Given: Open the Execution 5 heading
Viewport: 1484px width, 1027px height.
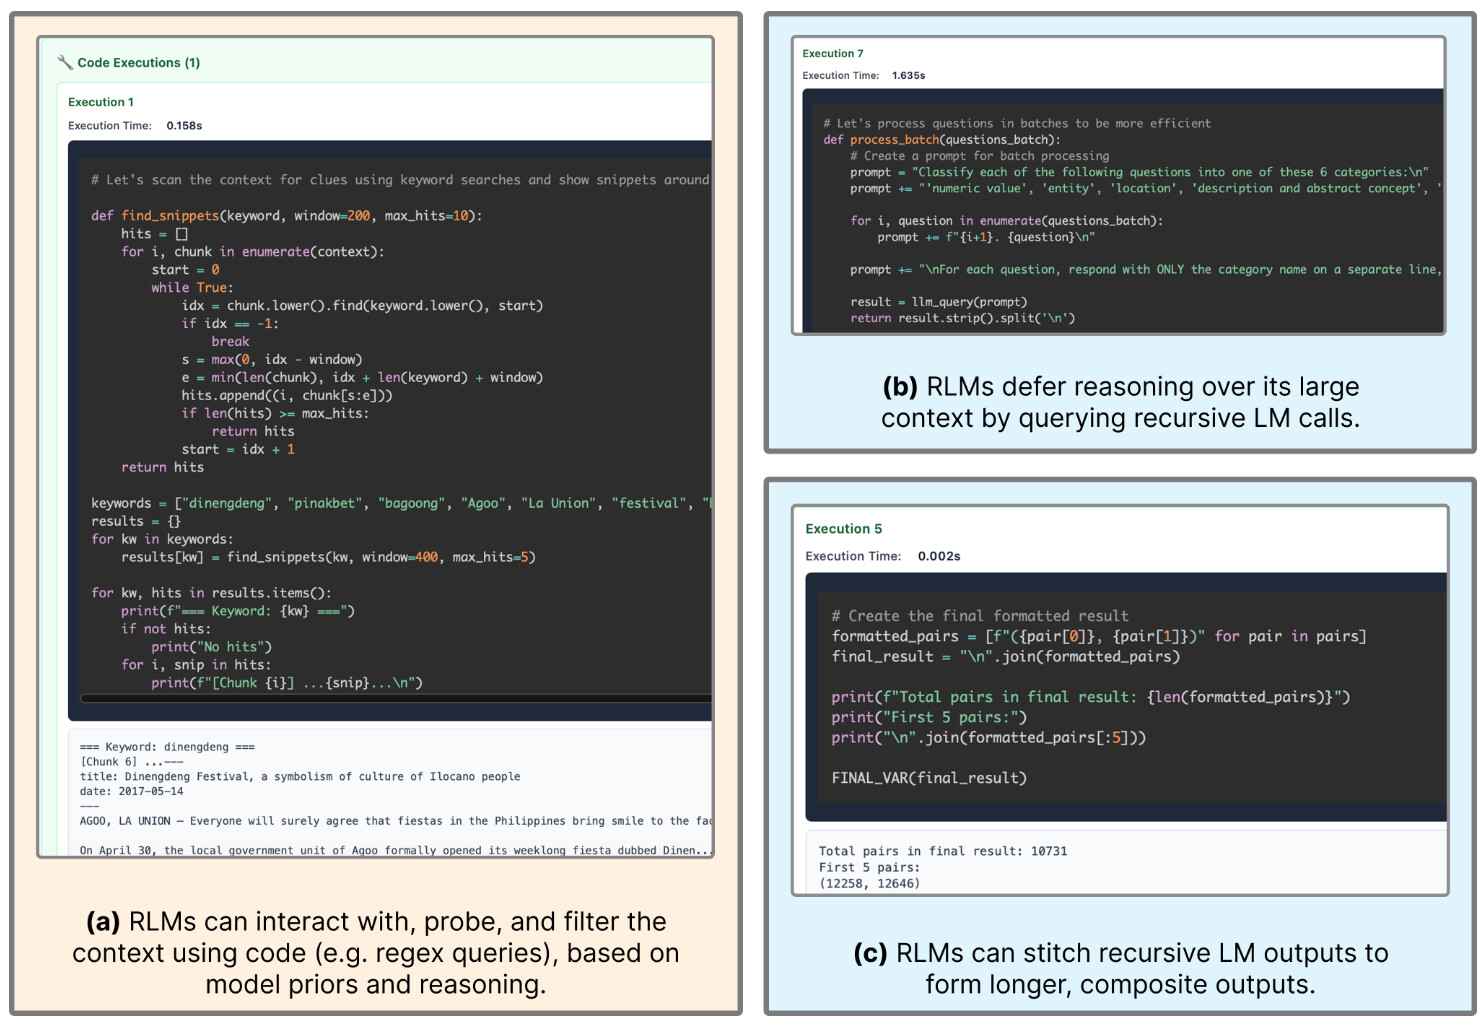Looking at the screenshot, I should [843, 529].
